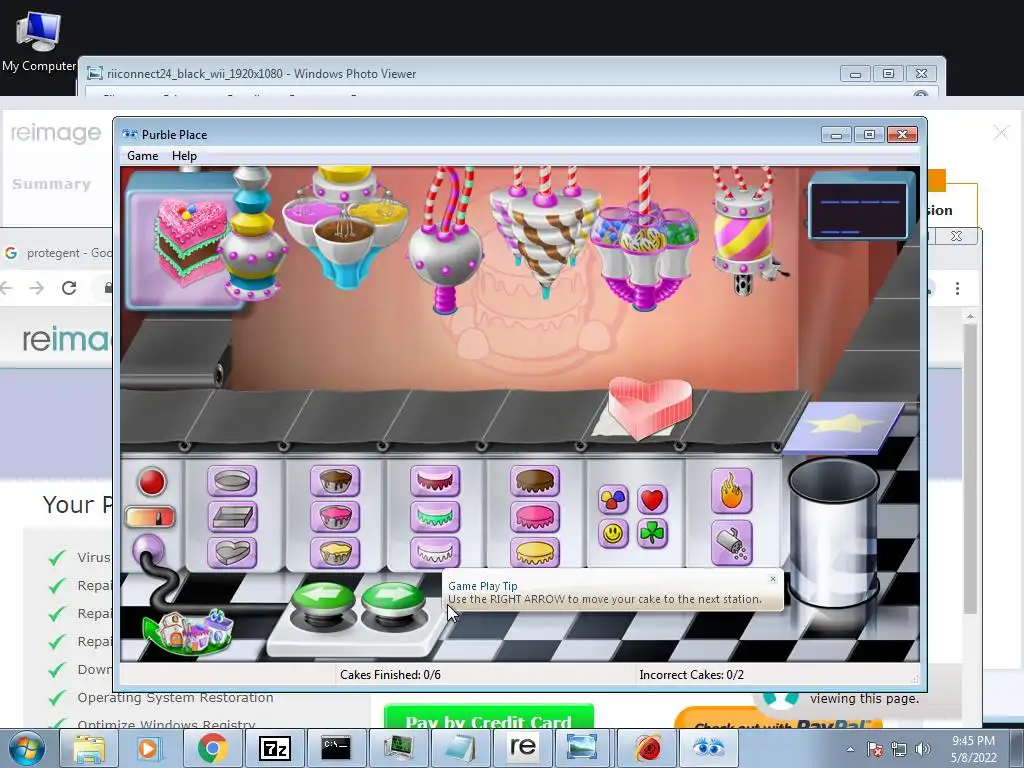This screenshot has height=768, width=1024.
Task: Go forward in the Chrome window
Action: (x=37, y=288)
